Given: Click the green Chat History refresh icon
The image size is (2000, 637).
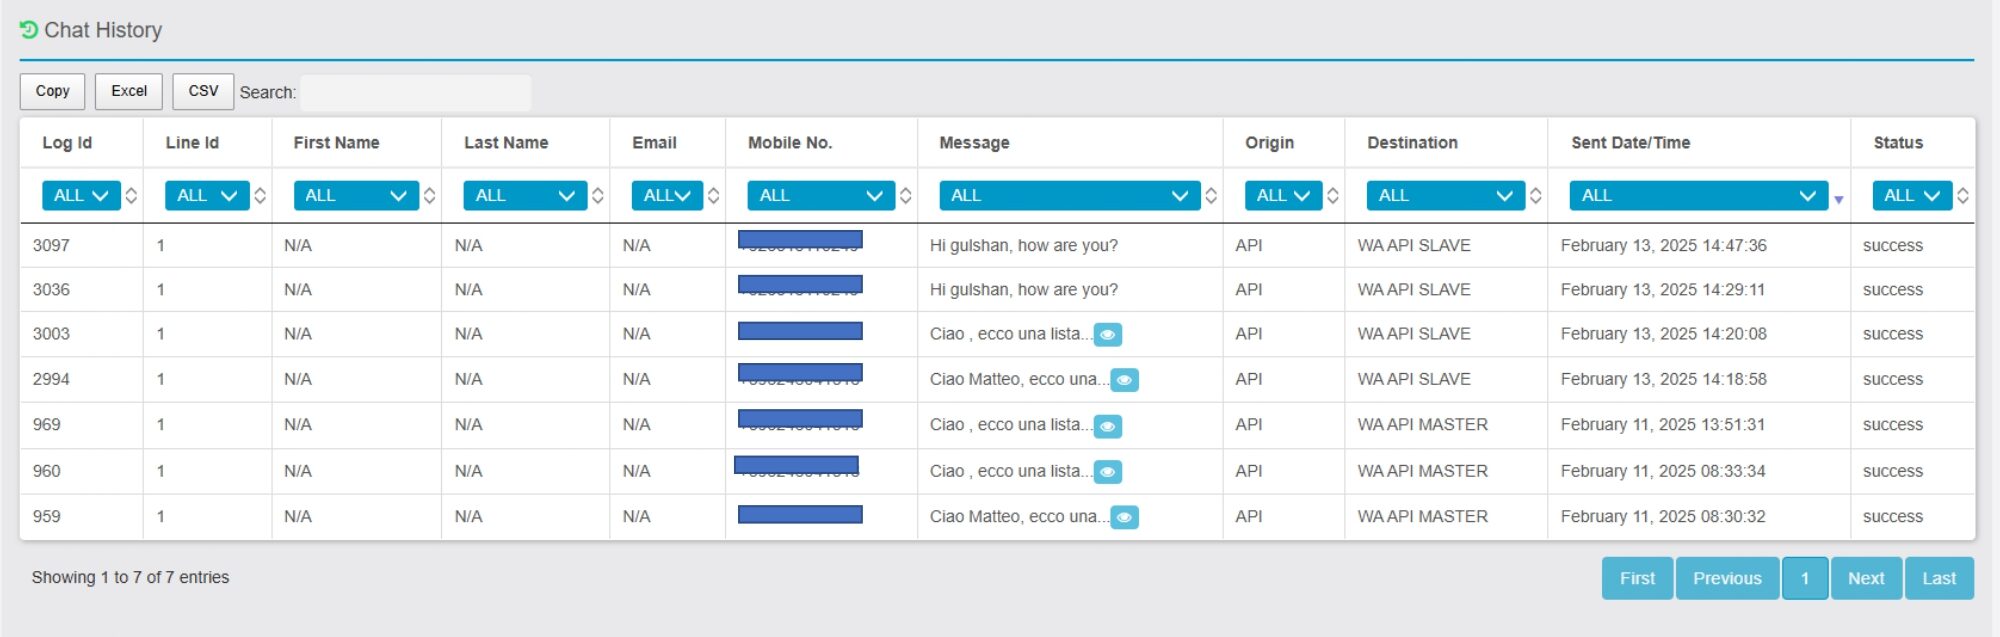Looking at the screenshot, I should tap(28, 30).
